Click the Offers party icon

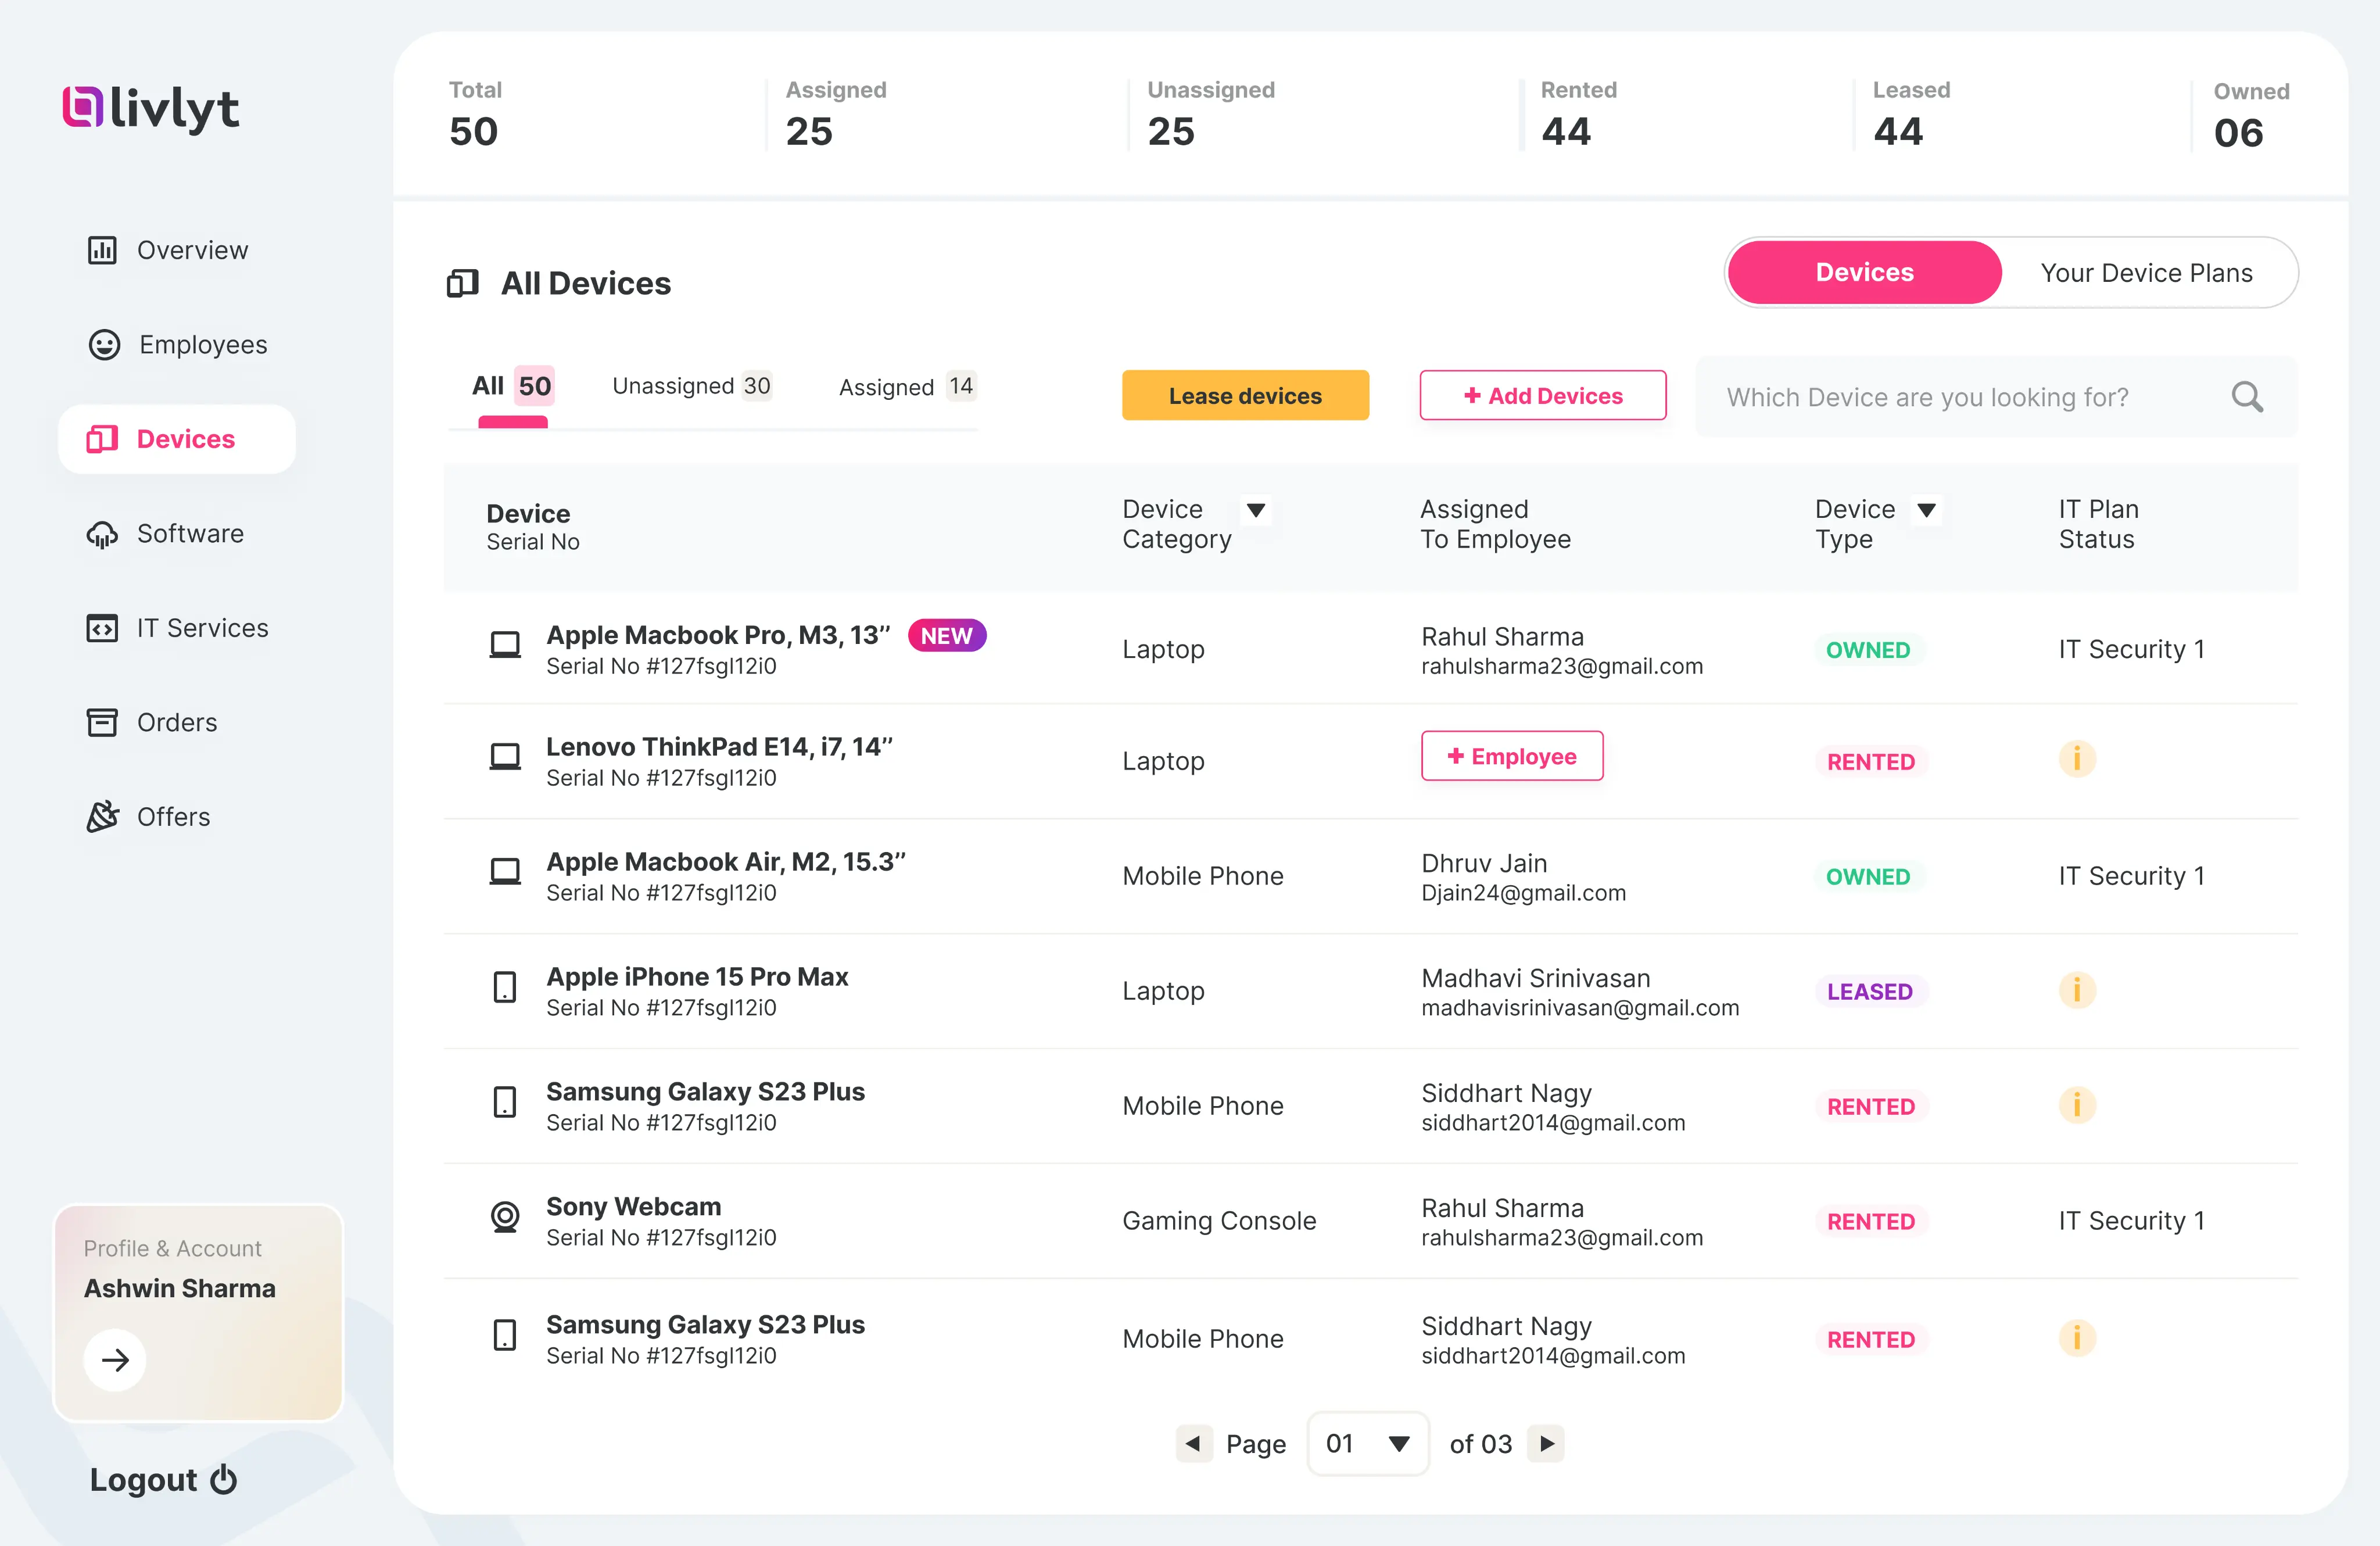click(x=102, y=817)
